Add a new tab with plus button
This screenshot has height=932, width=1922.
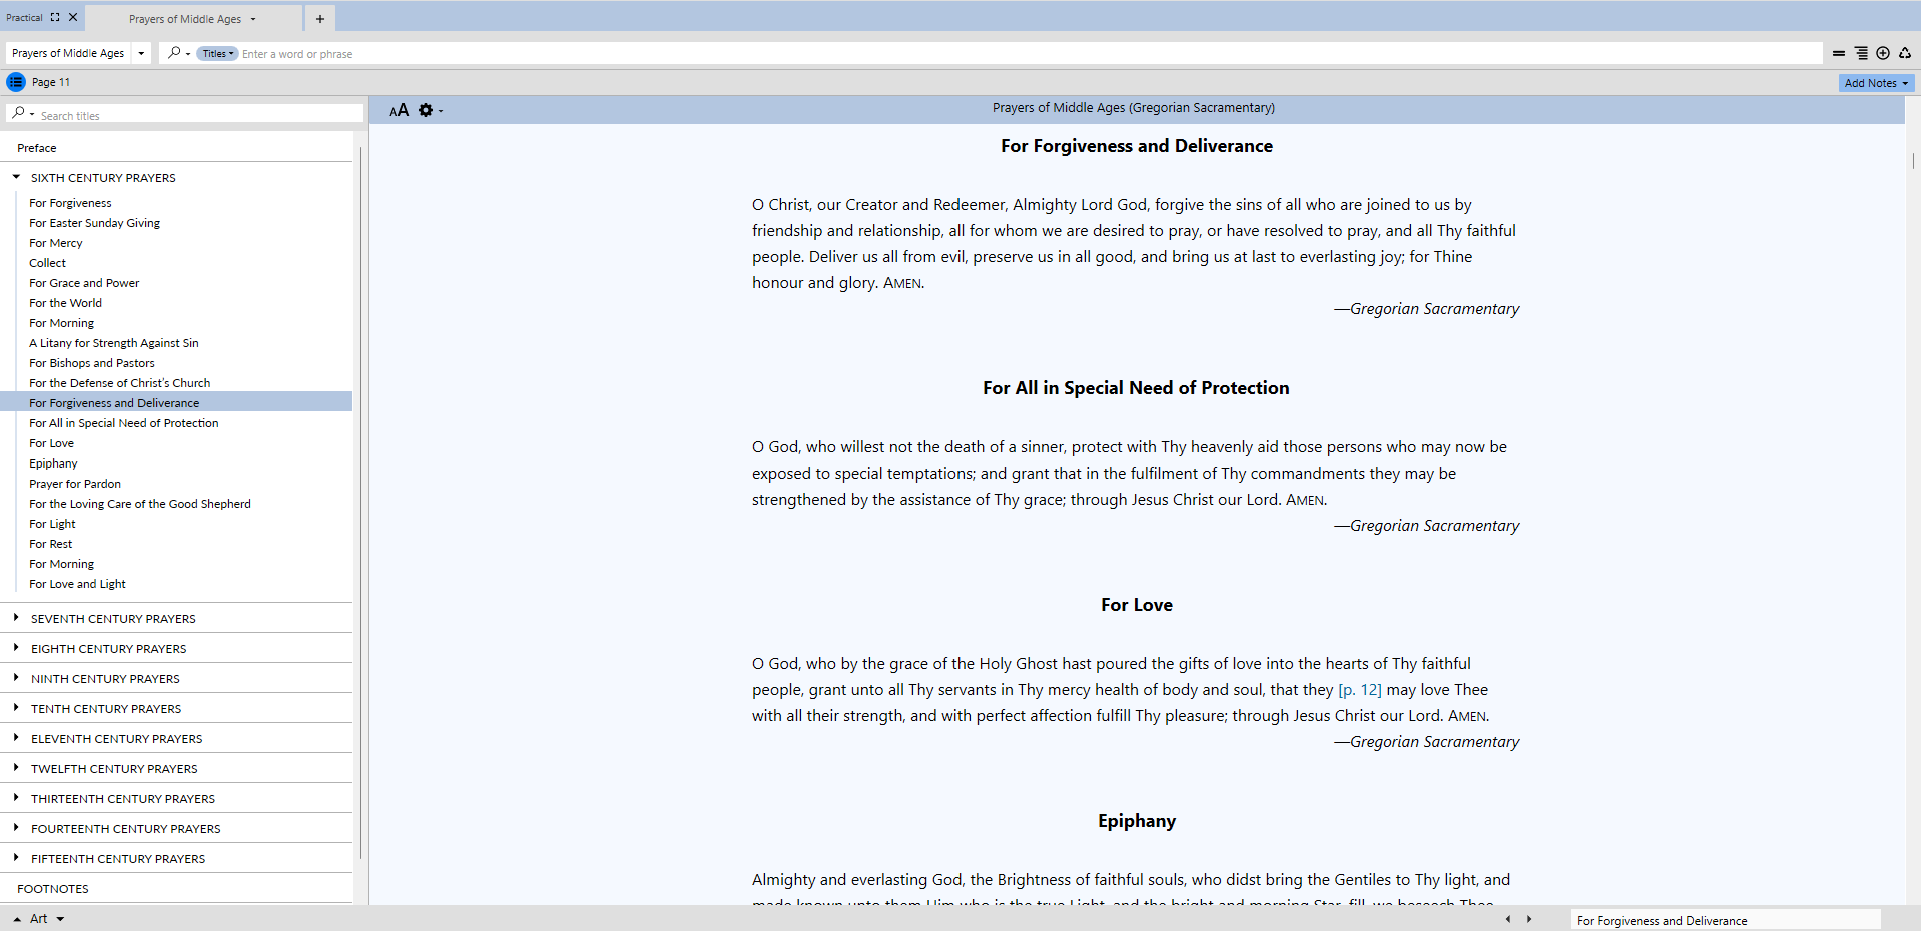click(x=319, y=19)
